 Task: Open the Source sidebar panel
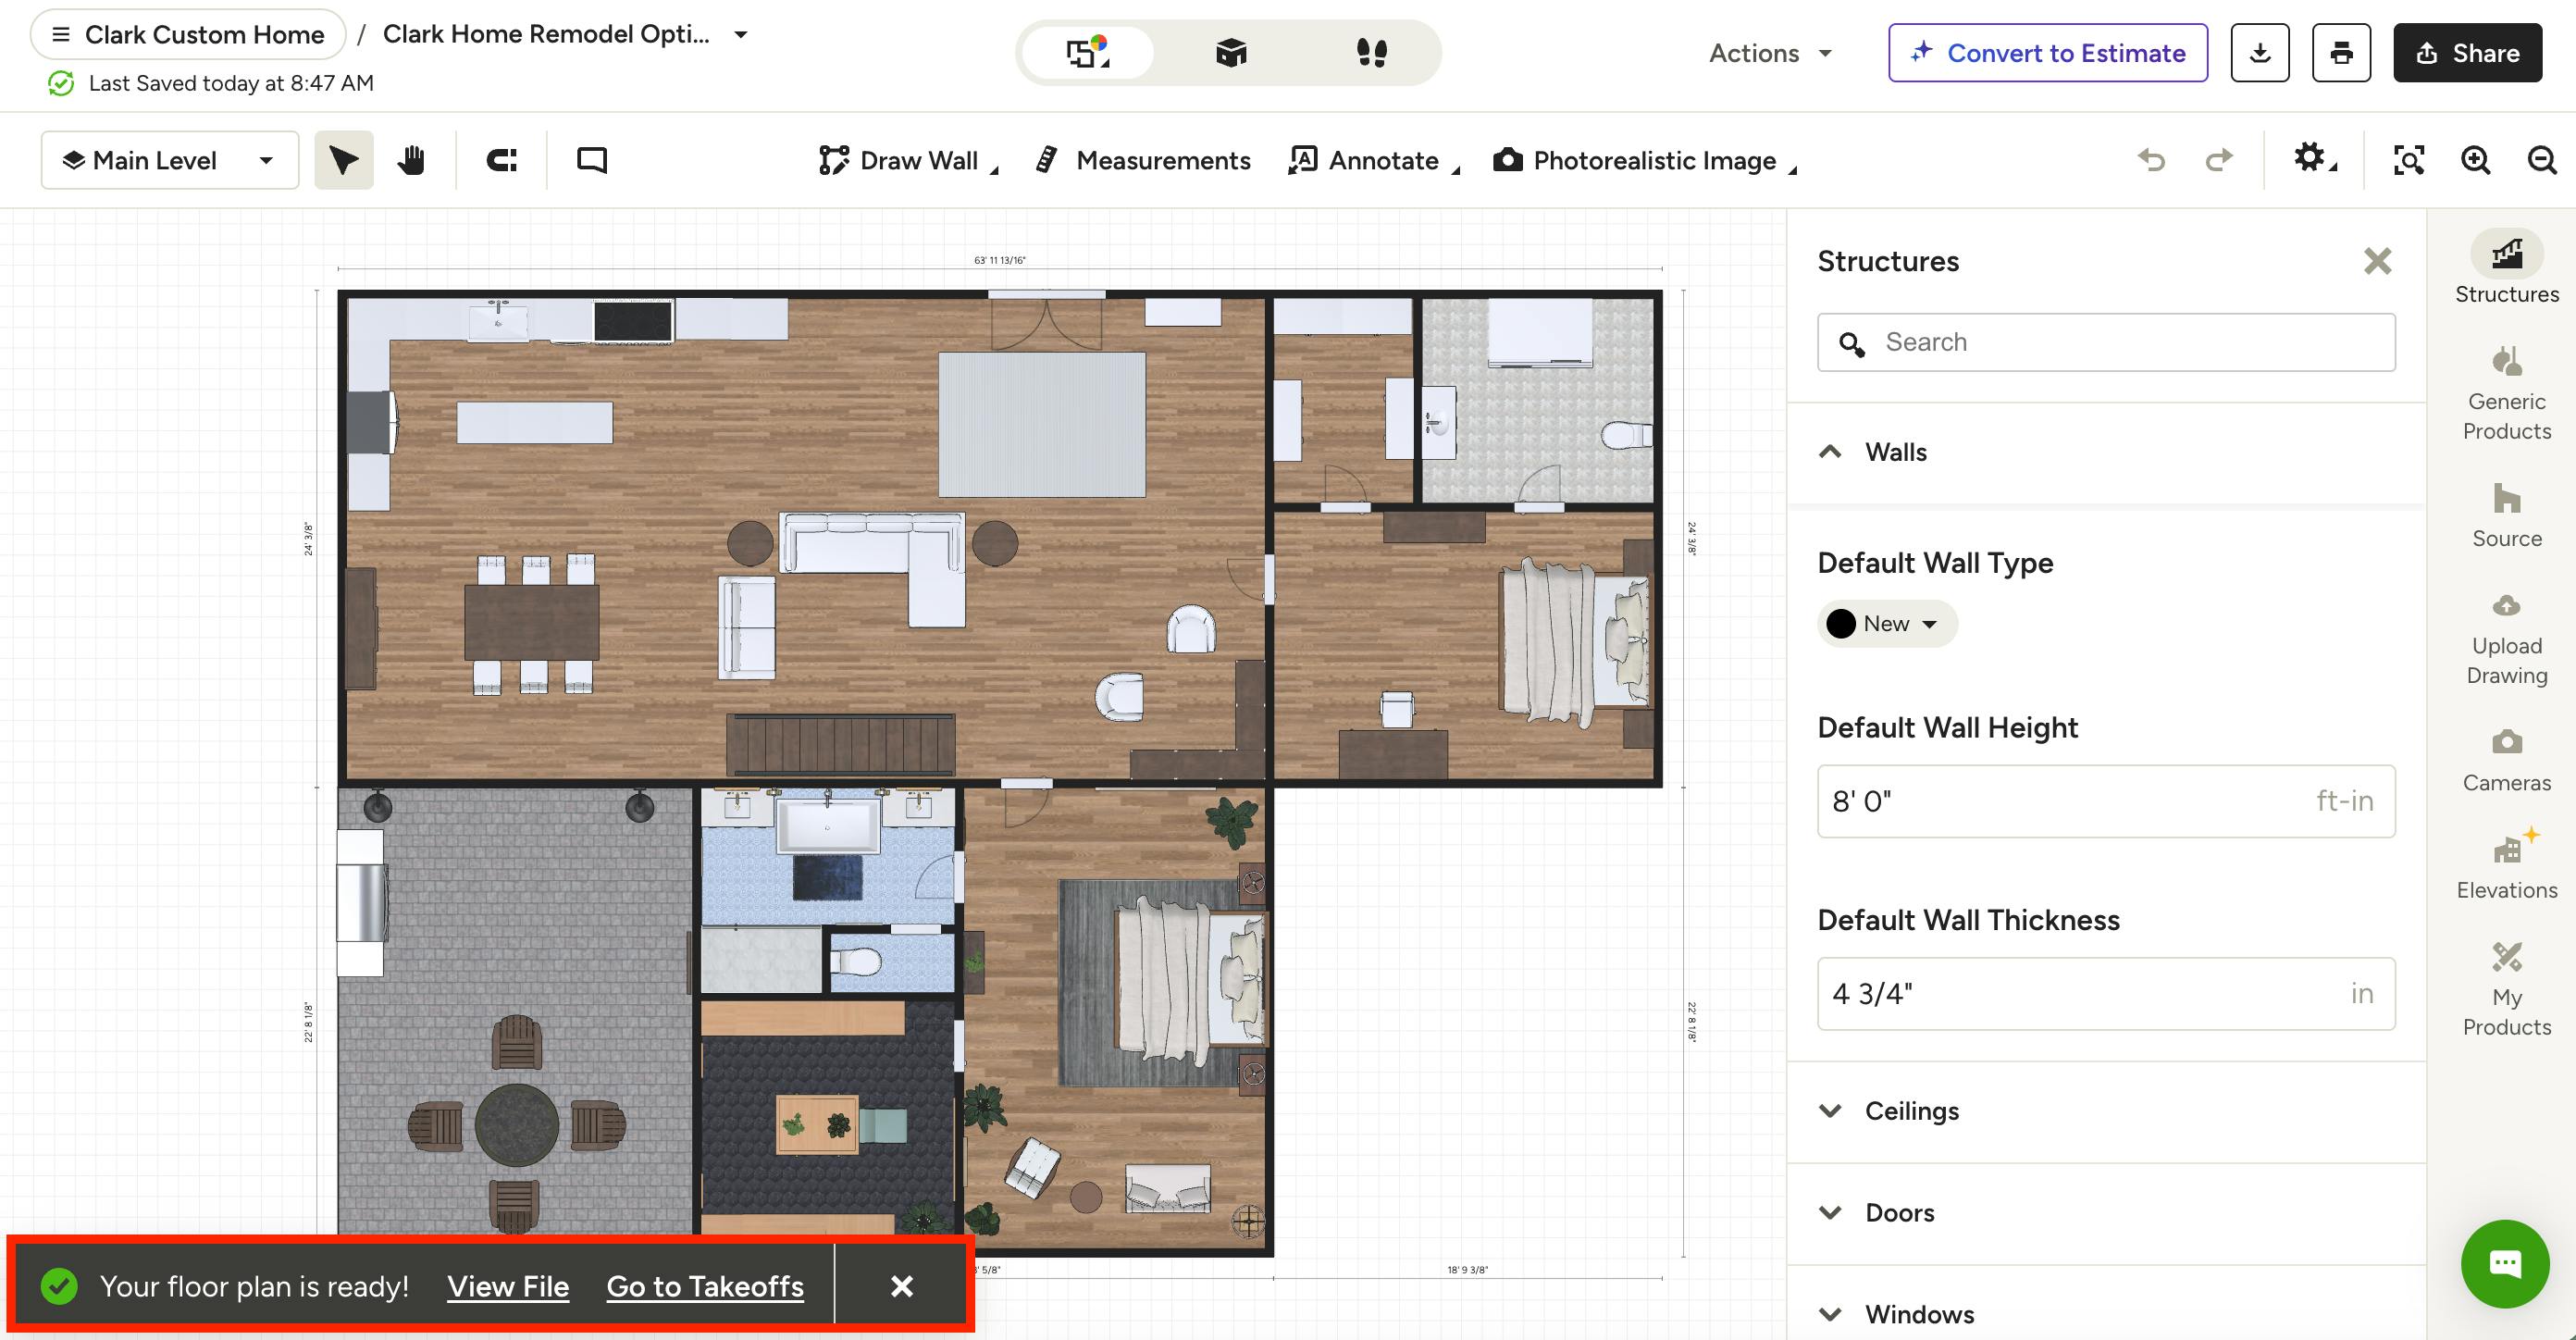click(x=2506, y=516)
